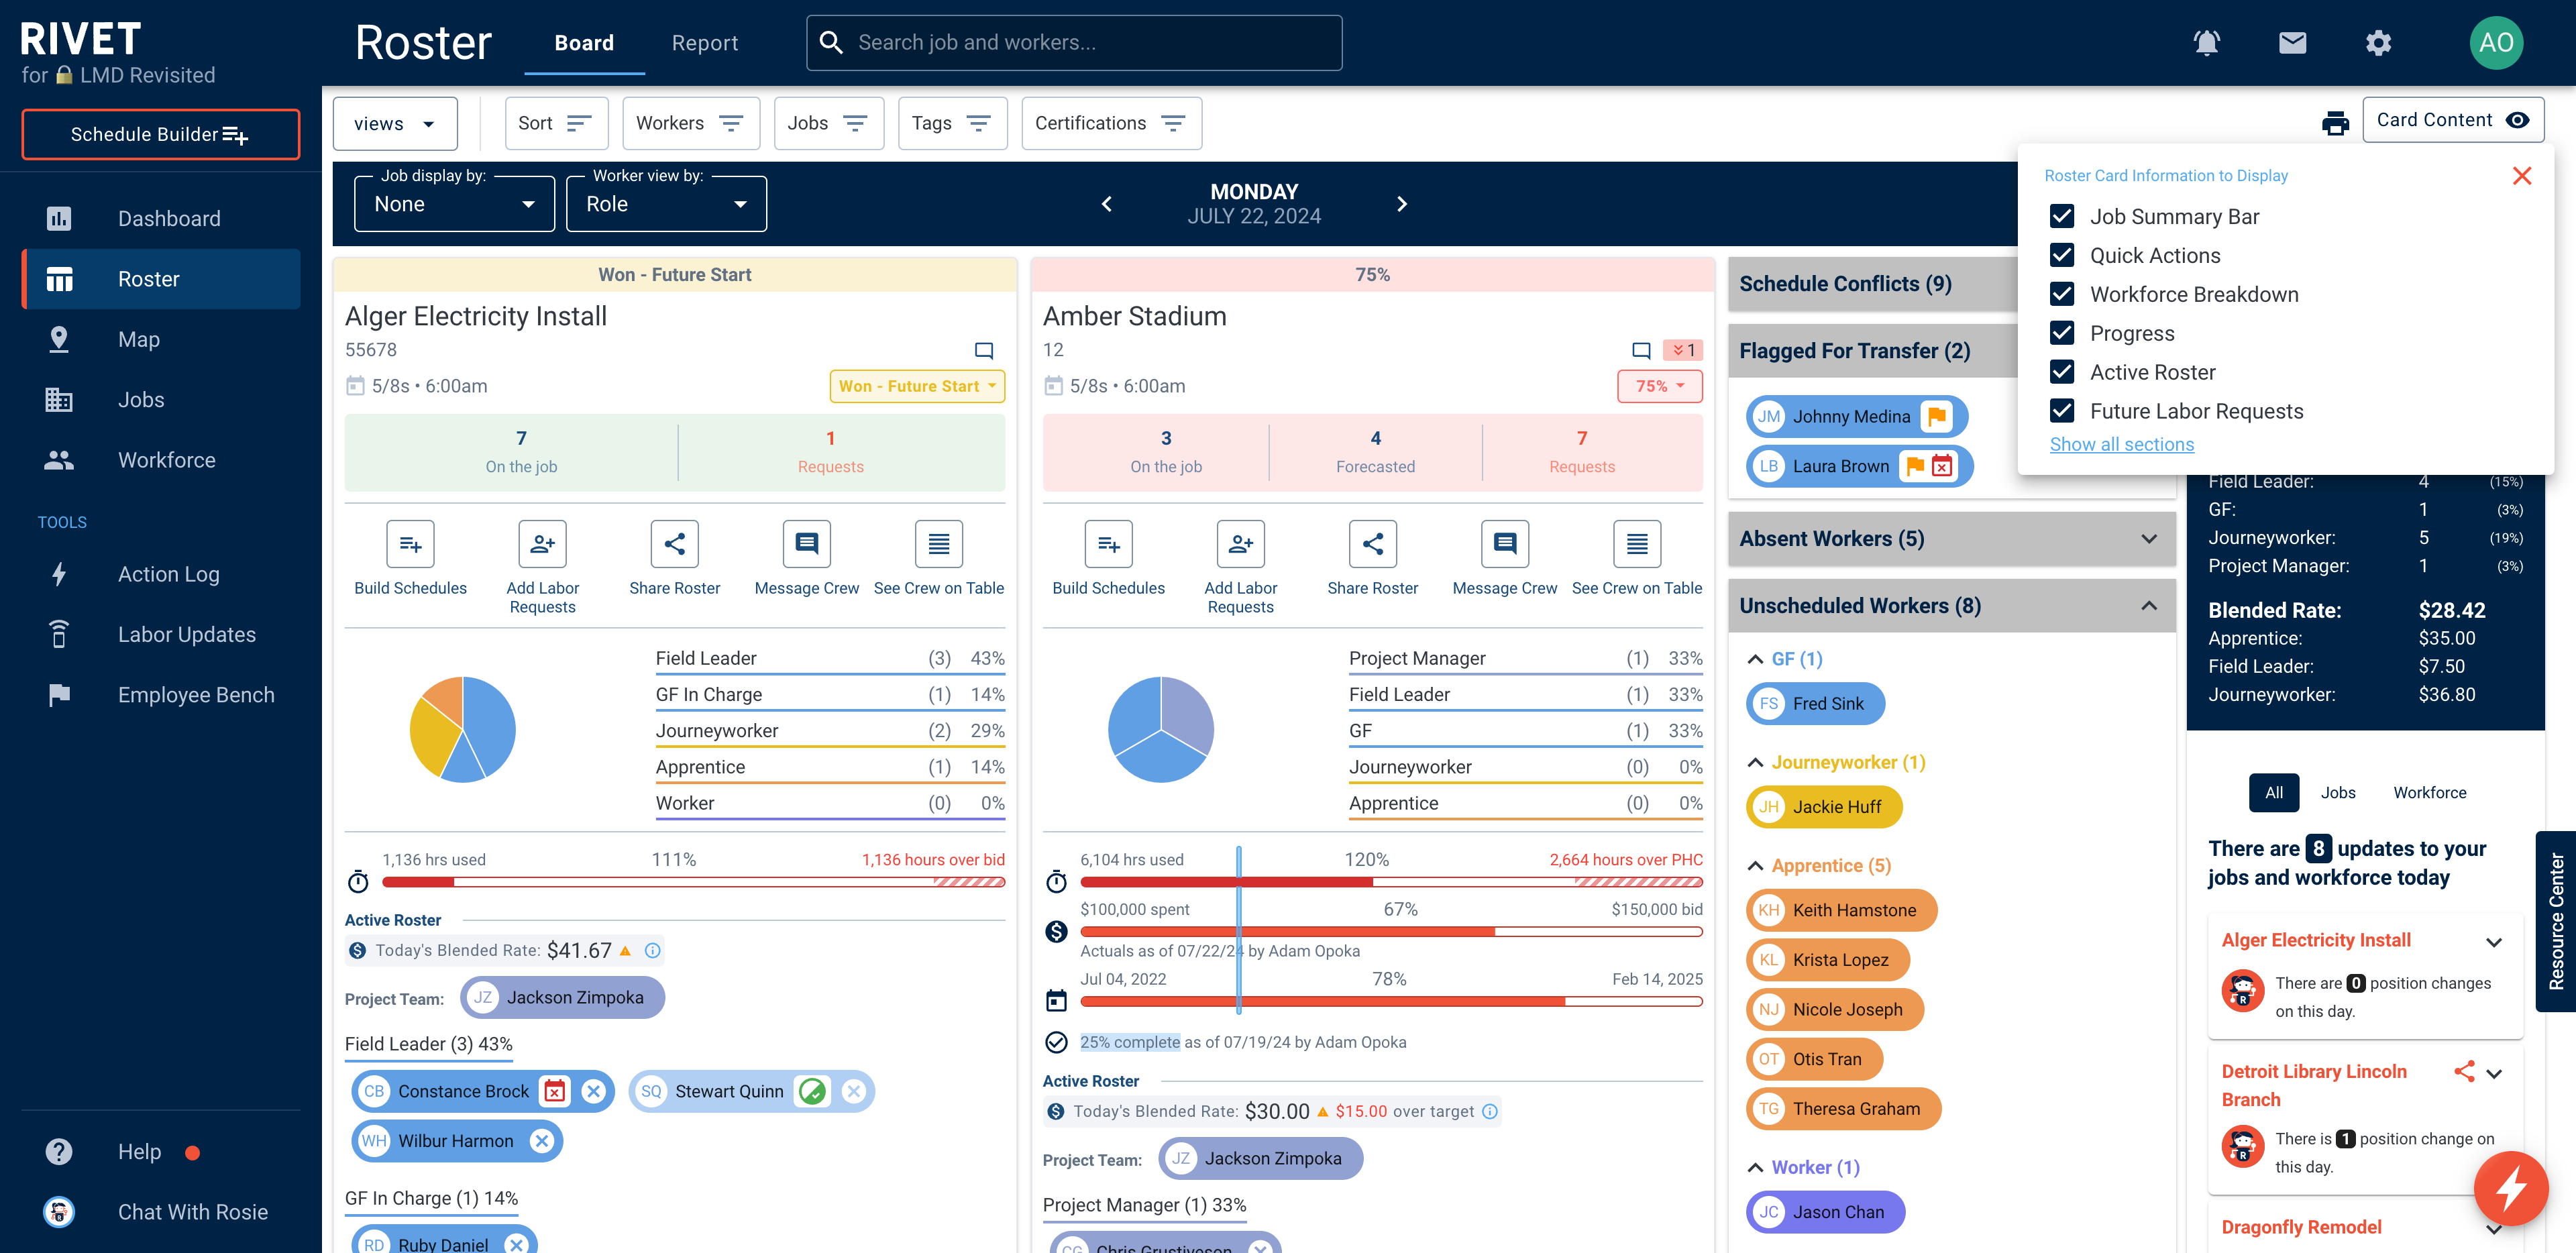Open Labor Updates tool
Viewport: 2576px width, 1253px height.
pyautogui.click(x=161, y=634)
